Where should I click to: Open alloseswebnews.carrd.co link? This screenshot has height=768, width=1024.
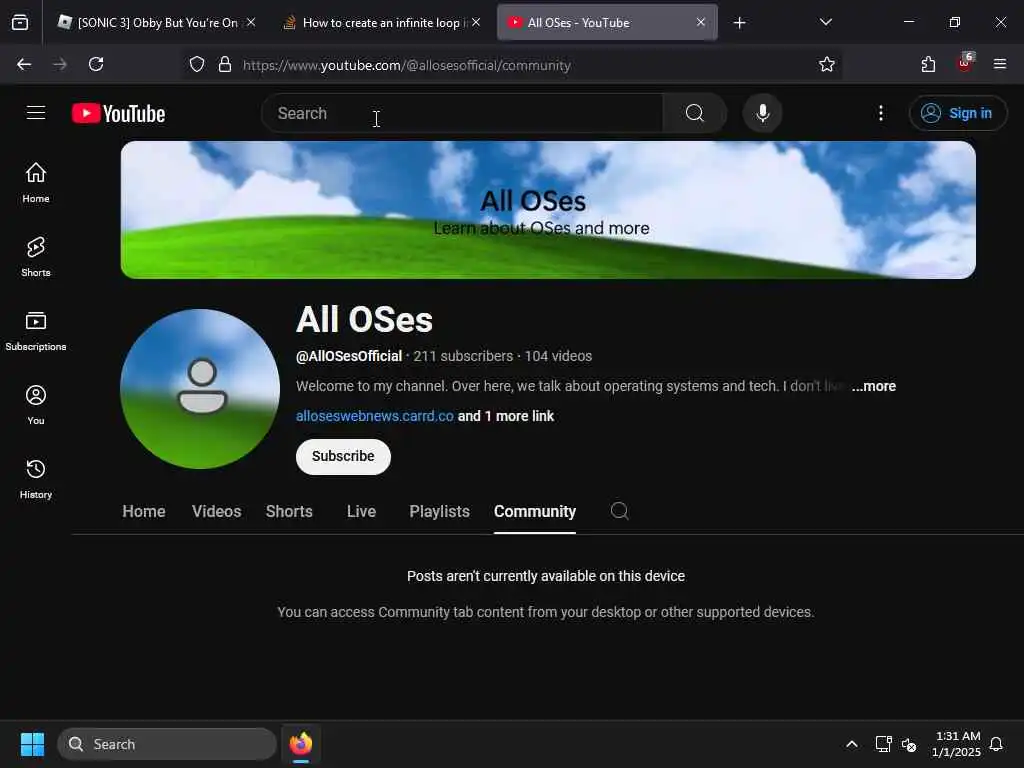coord(375,416)
